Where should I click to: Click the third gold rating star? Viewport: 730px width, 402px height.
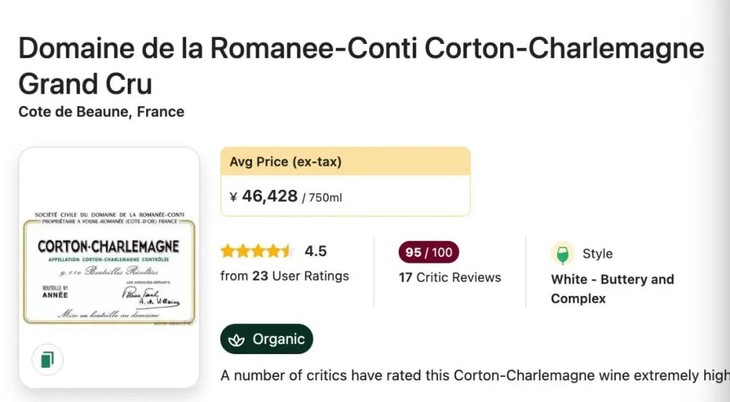(256, 251)
